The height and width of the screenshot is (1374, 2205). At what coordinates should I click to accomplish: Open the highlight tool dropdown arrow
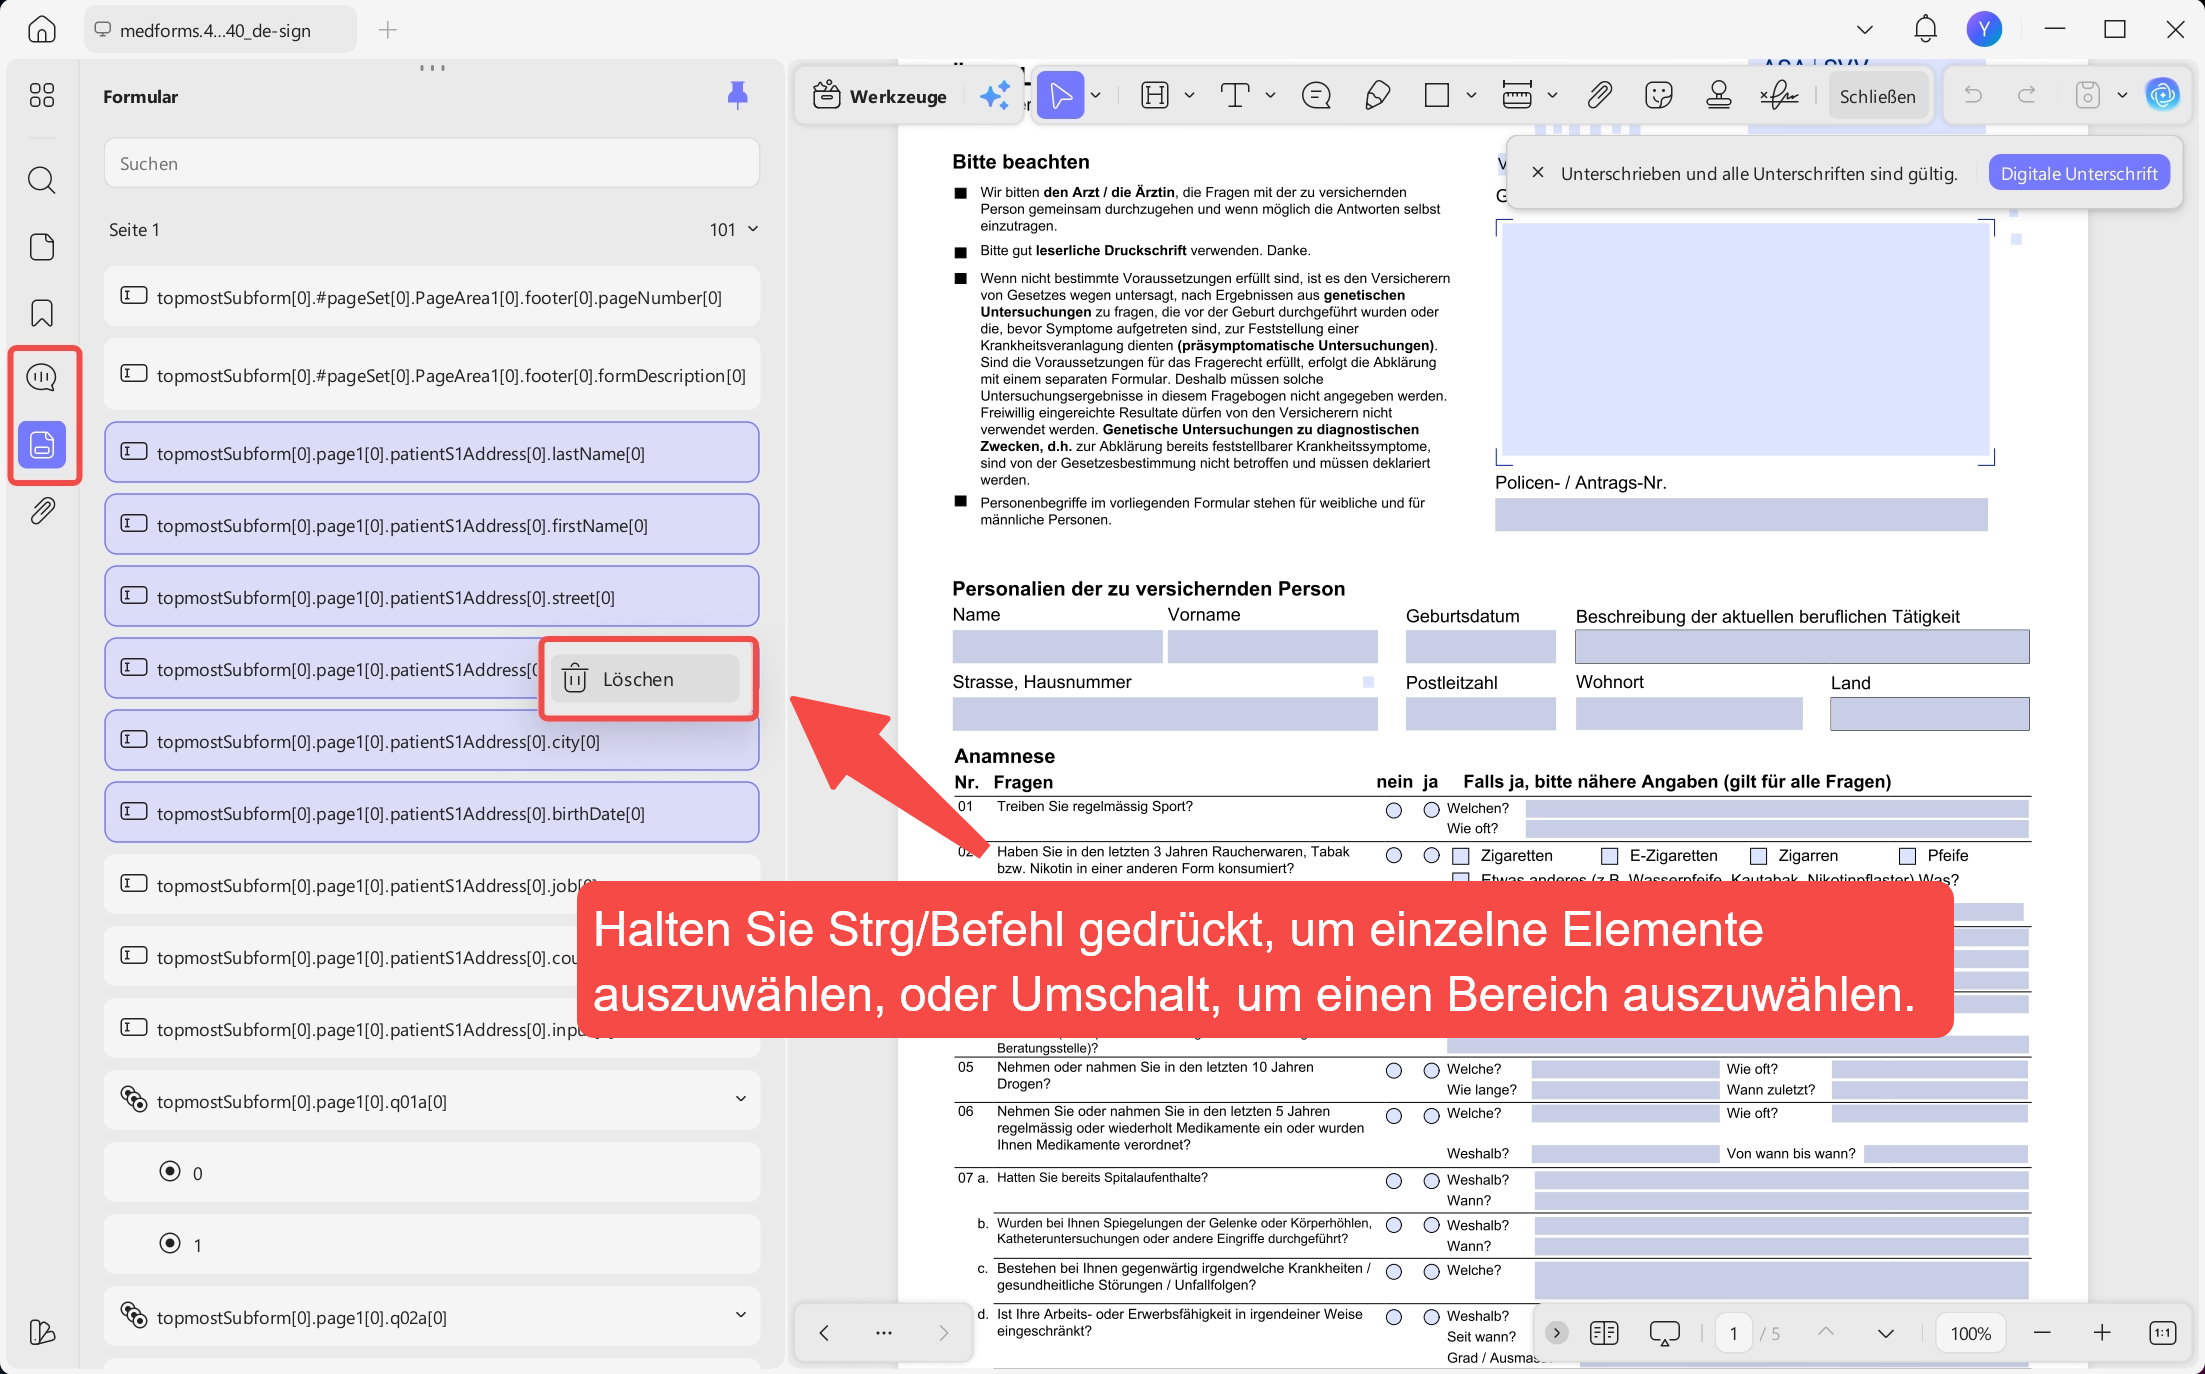(1189, 96)
